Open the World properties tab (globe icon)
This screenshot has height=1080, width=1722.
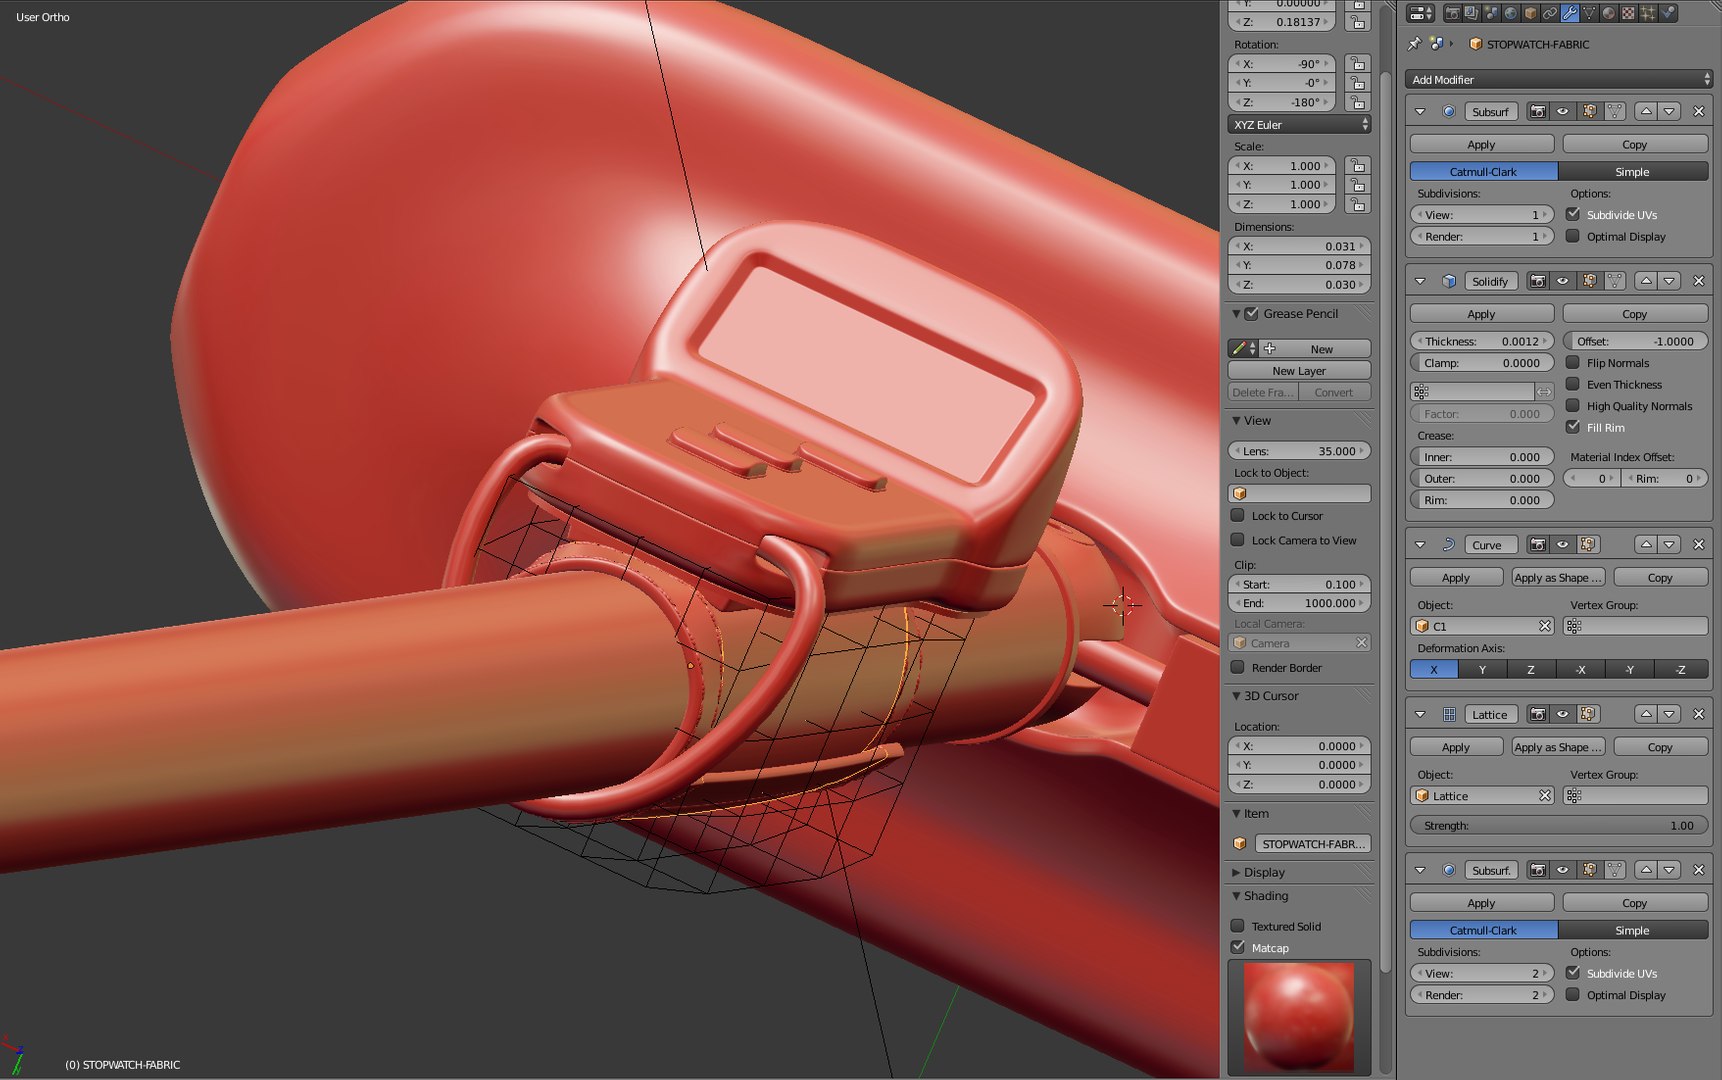click(1511, 13)
